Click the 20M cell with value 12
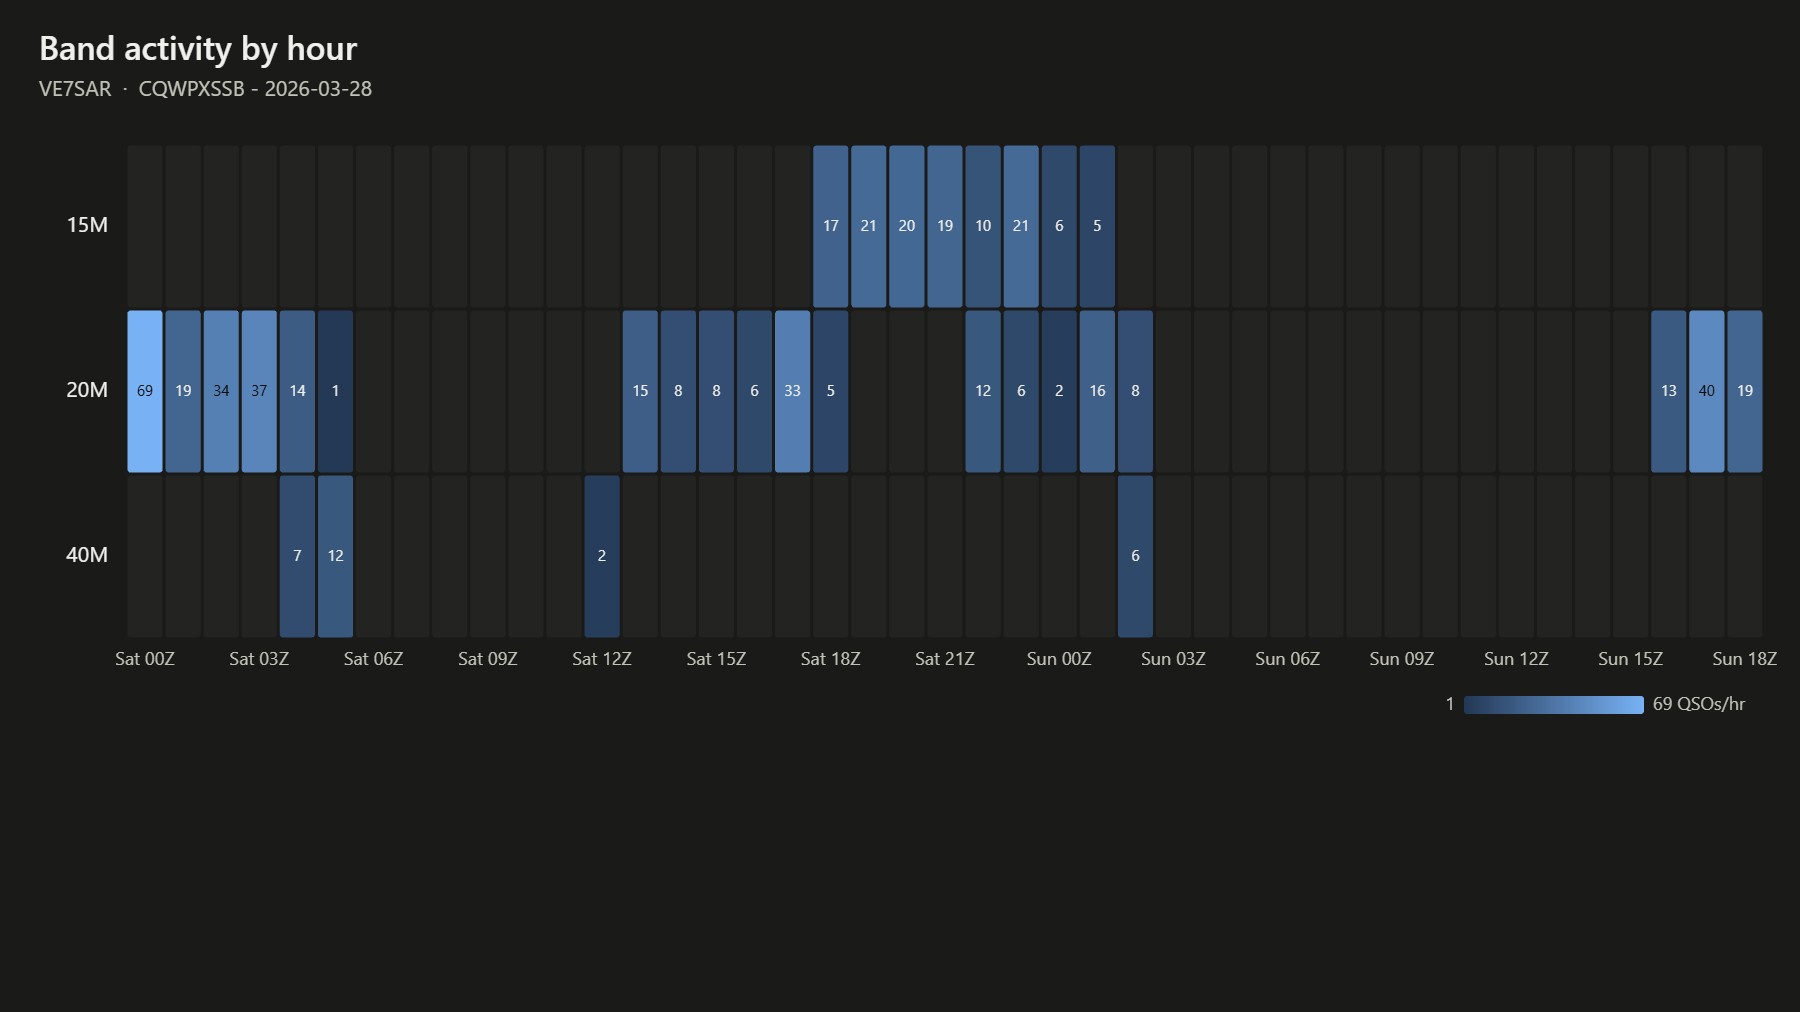The width and height of the screenshot is (1800, 1012). tap(983, 391)
